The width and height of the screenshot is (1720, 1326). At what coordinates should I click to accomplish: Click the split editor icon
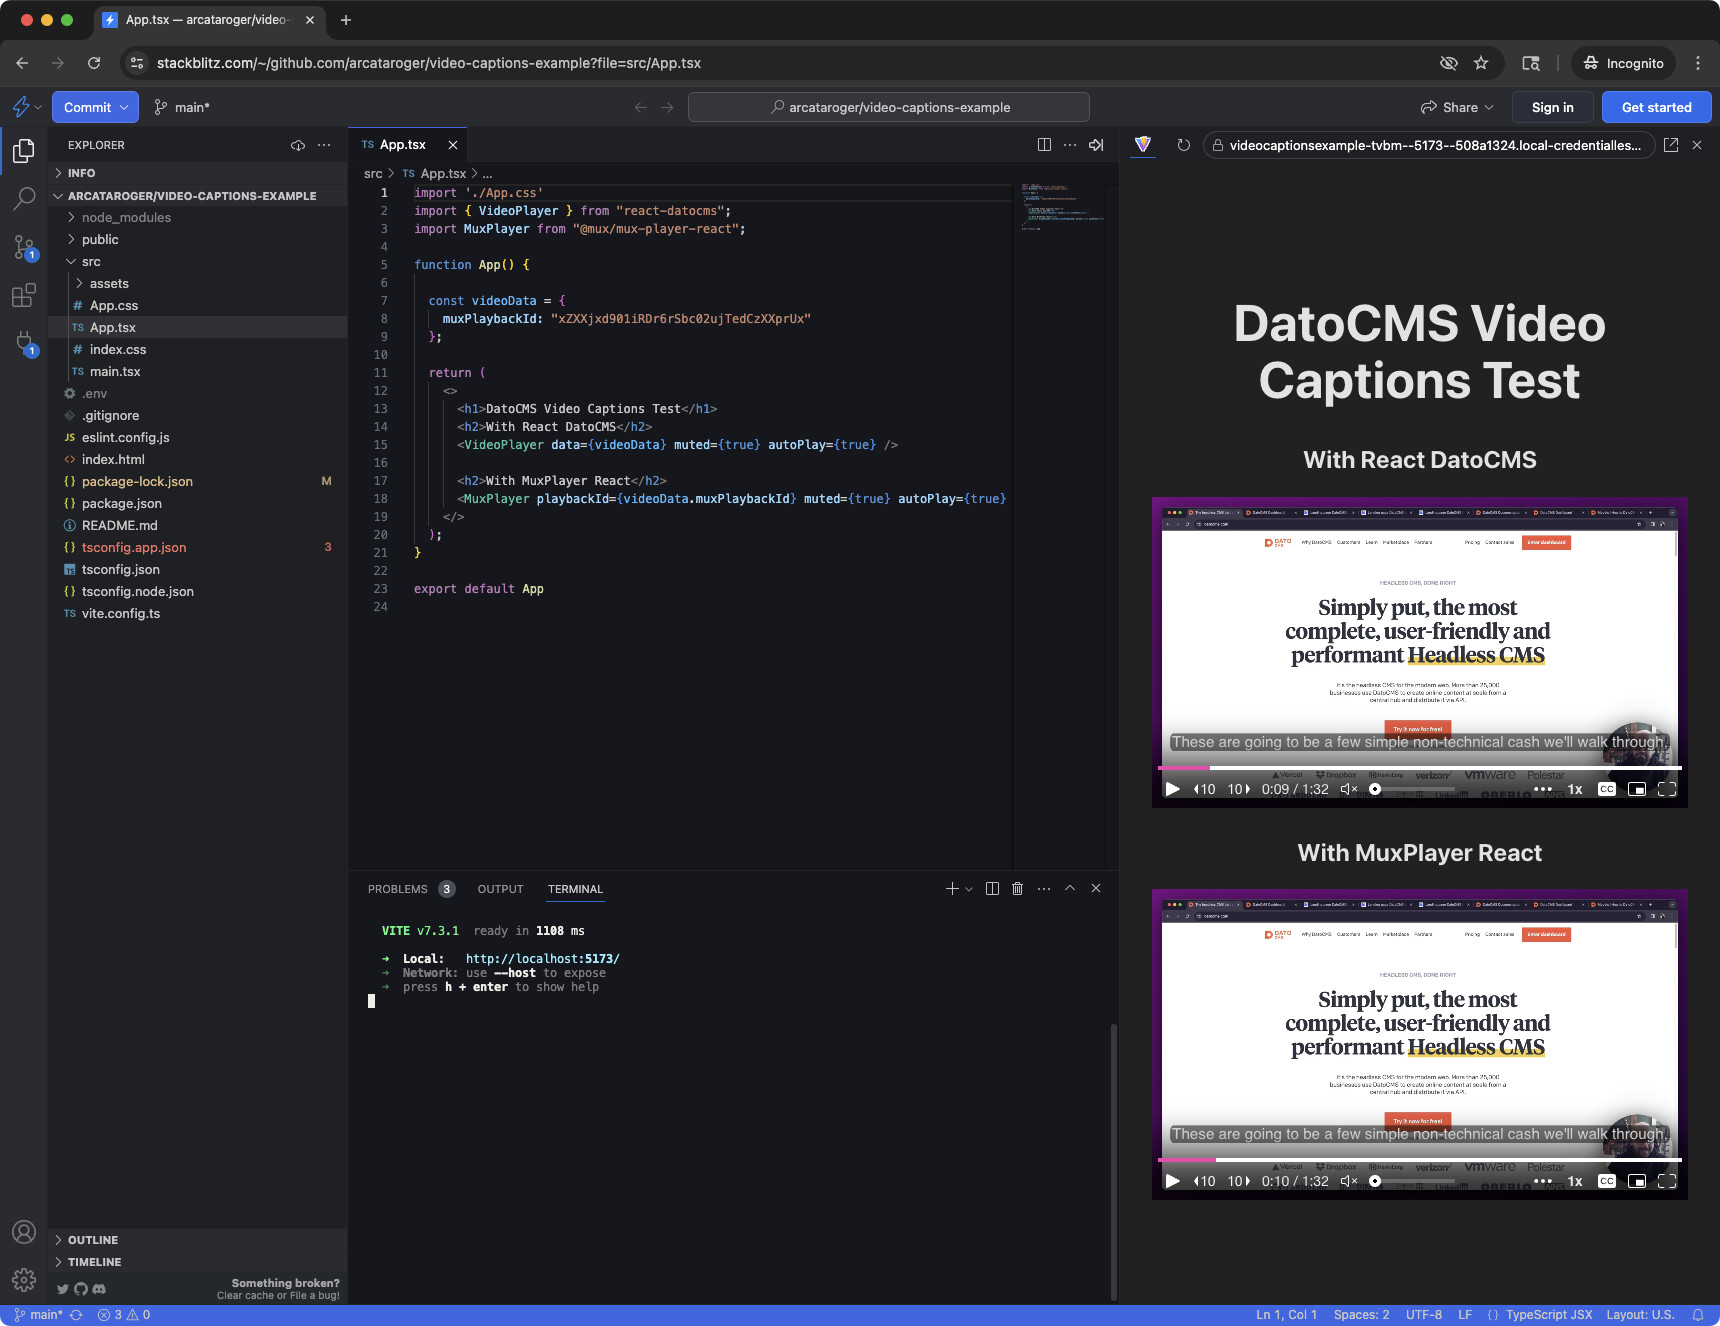1044,145
